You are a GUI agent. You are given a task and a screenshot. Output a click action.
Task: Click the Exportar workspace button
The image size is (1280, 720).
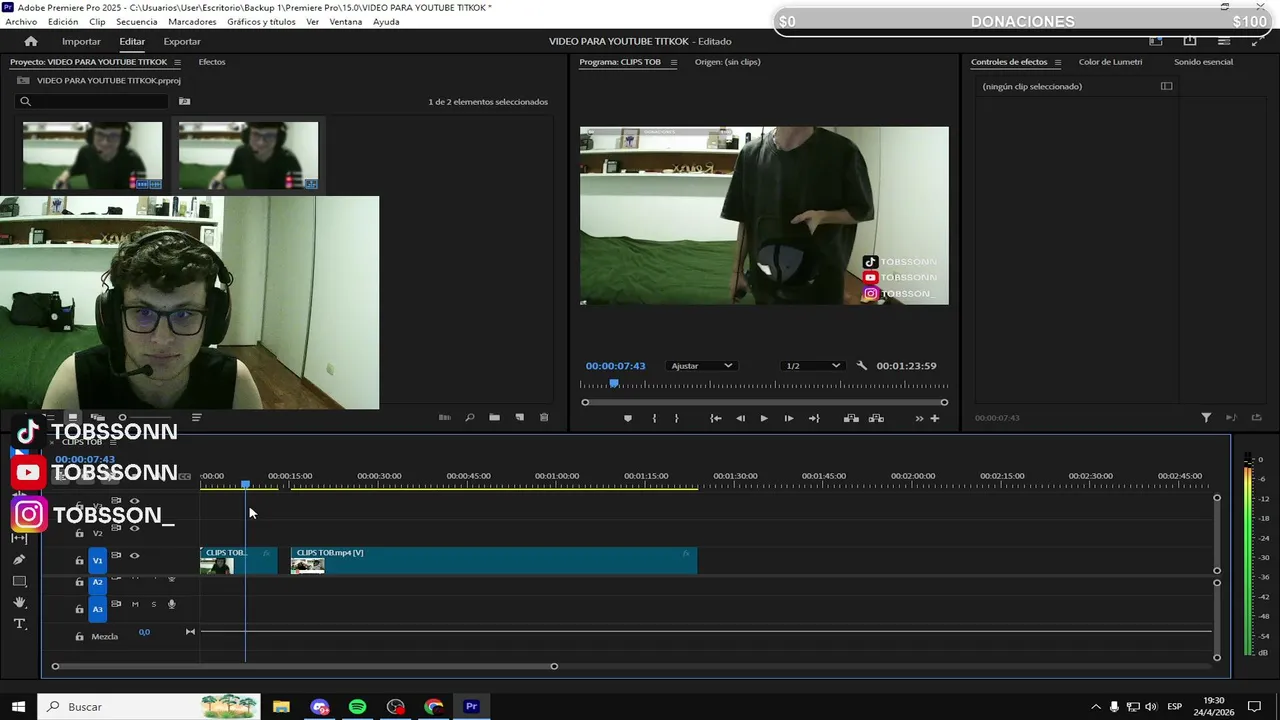182,41
